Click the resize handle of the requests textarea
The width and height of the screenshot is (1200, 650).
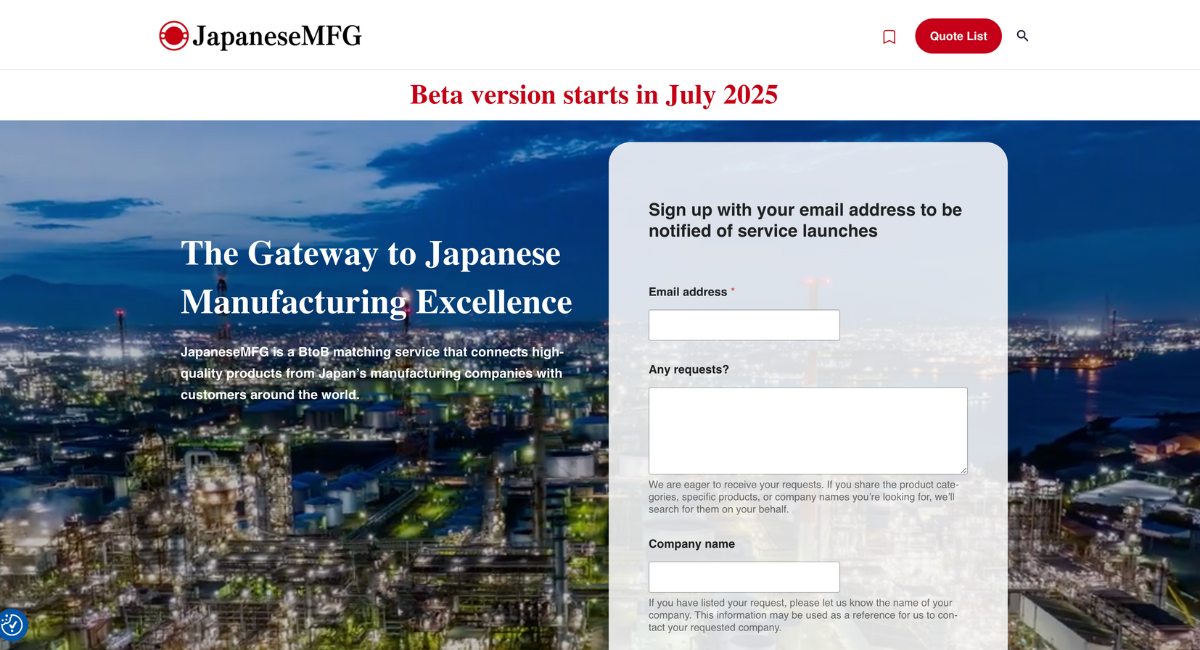pyautogui.click(x=962, y=469)
